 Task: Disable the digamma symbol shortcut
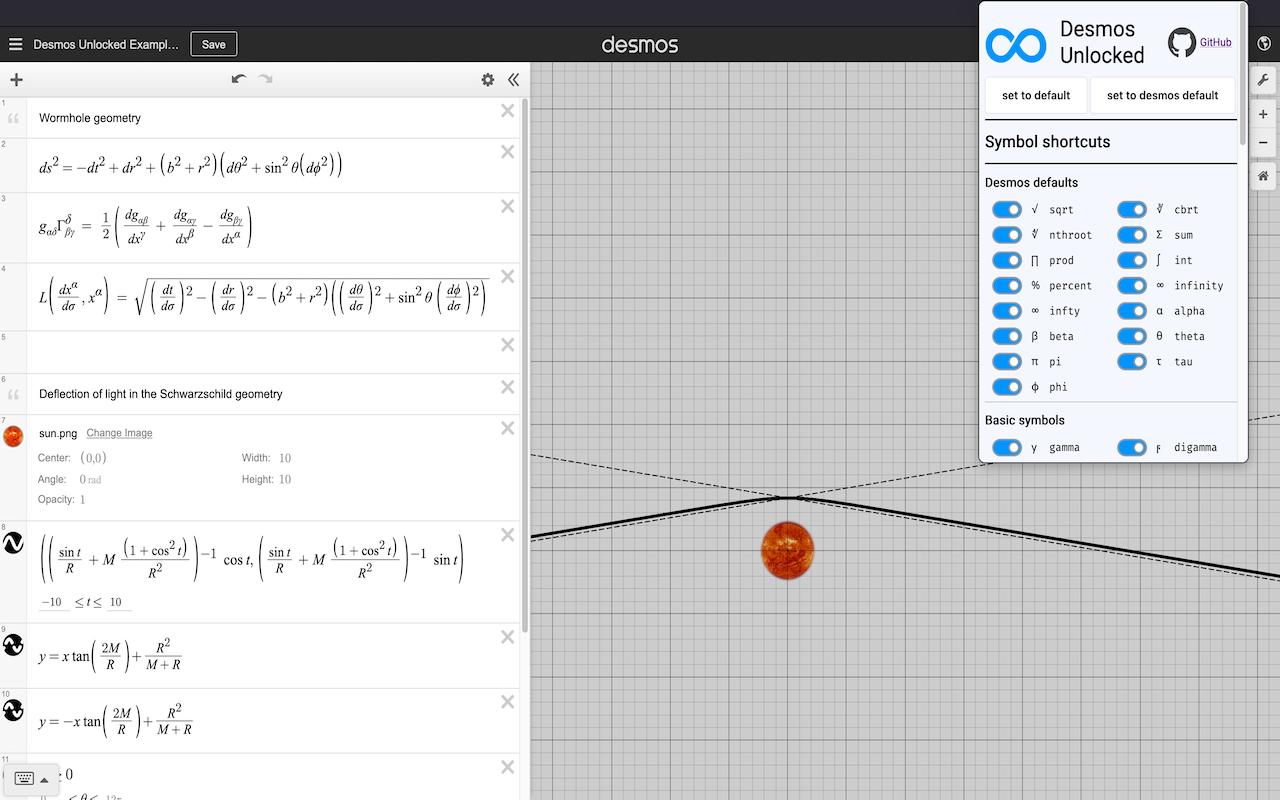[x=1131, y=447]
